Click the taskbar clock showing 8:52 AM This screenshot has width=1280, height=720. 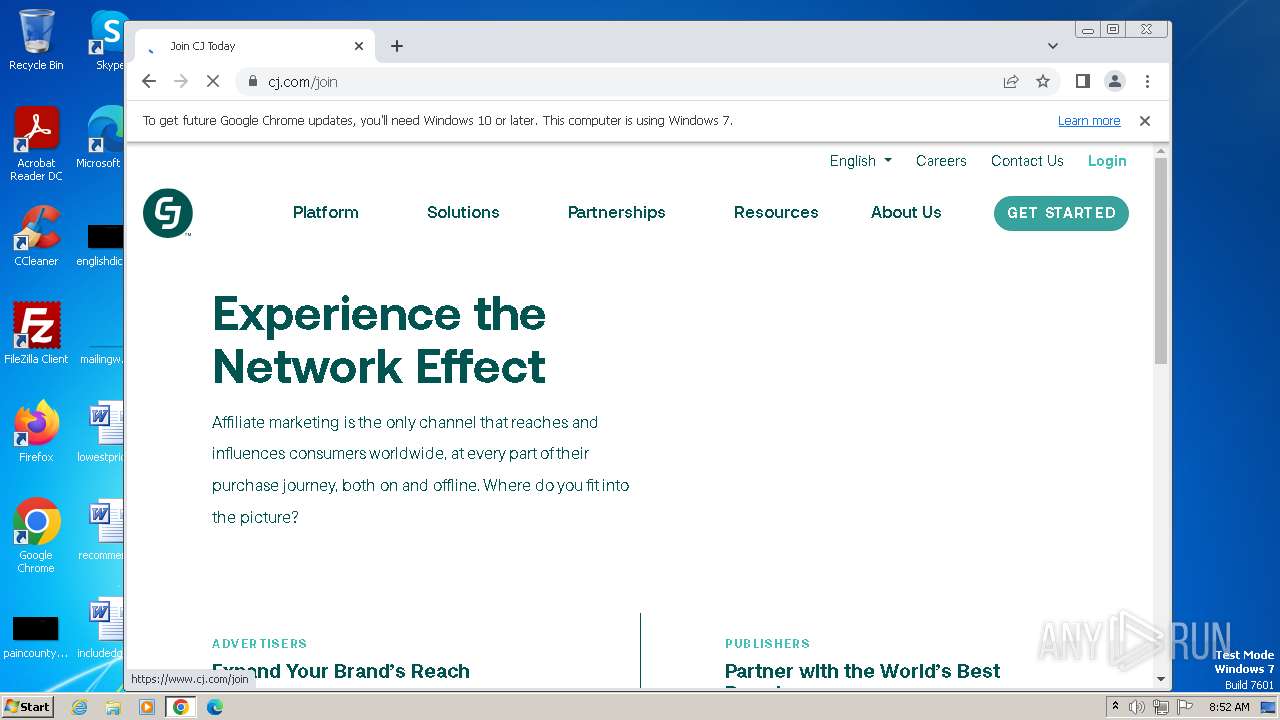[x=1229, y=707]
